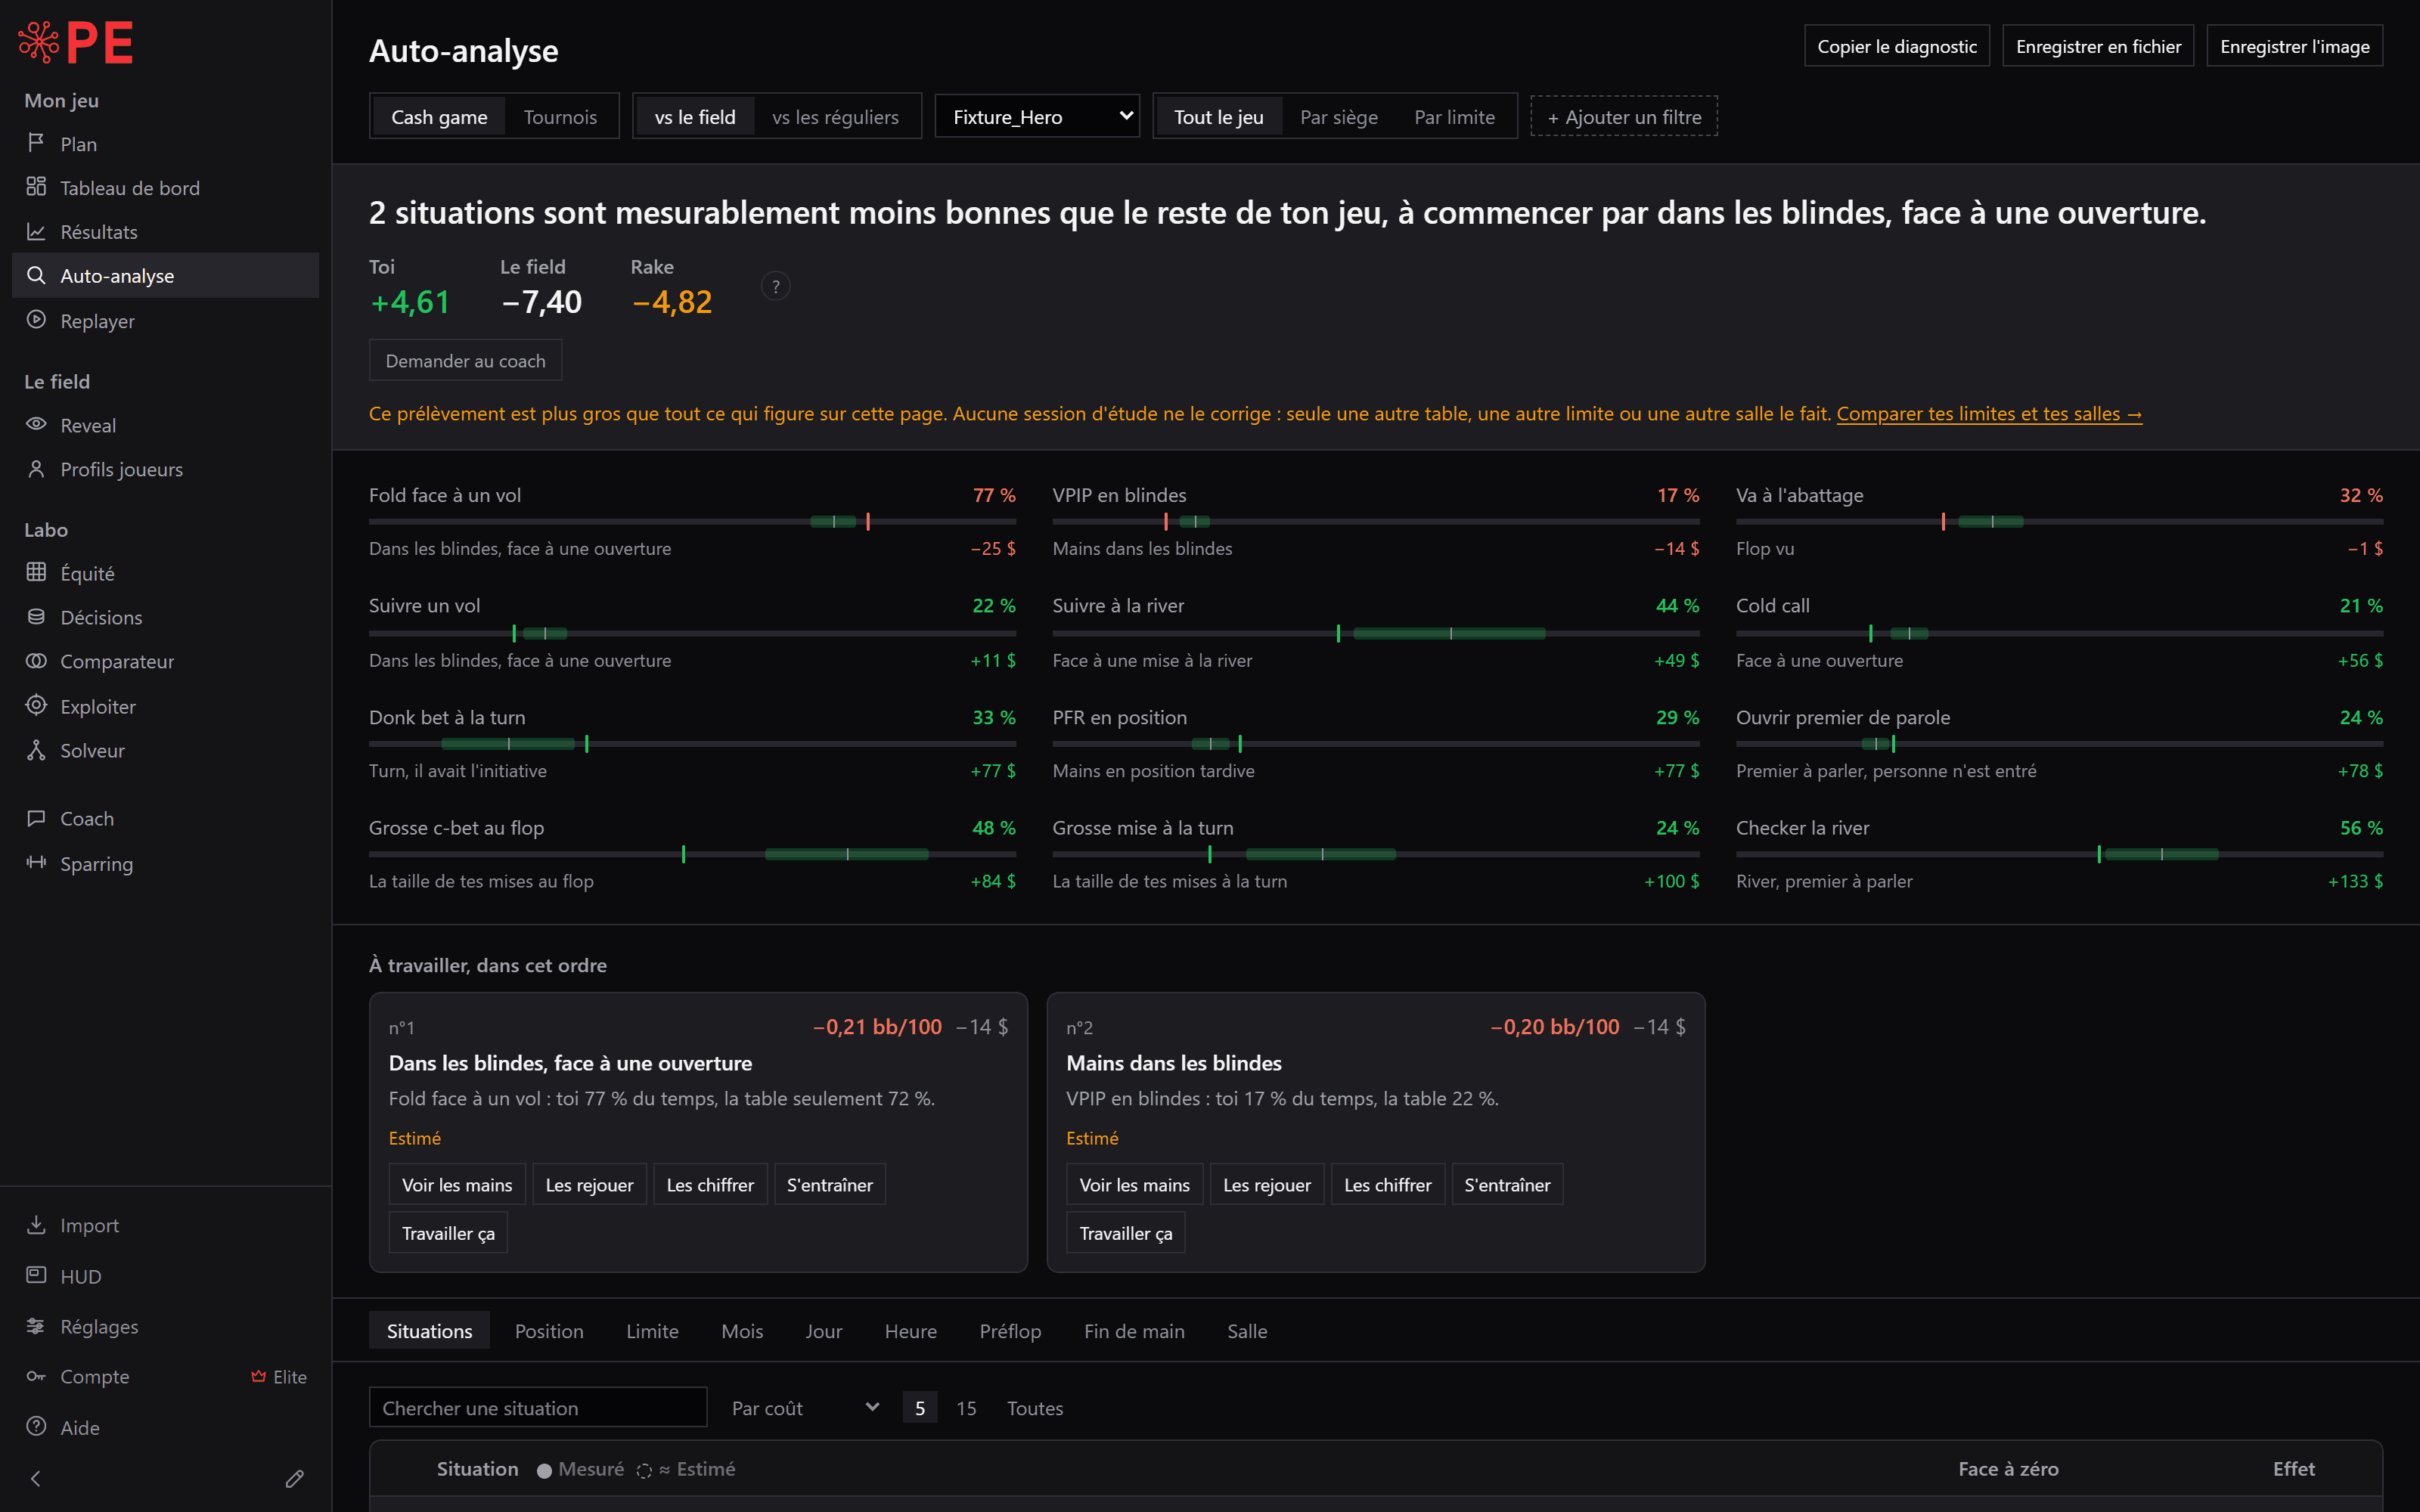Open Équité table icon
2420x1512 pixels.
[36, 572]
